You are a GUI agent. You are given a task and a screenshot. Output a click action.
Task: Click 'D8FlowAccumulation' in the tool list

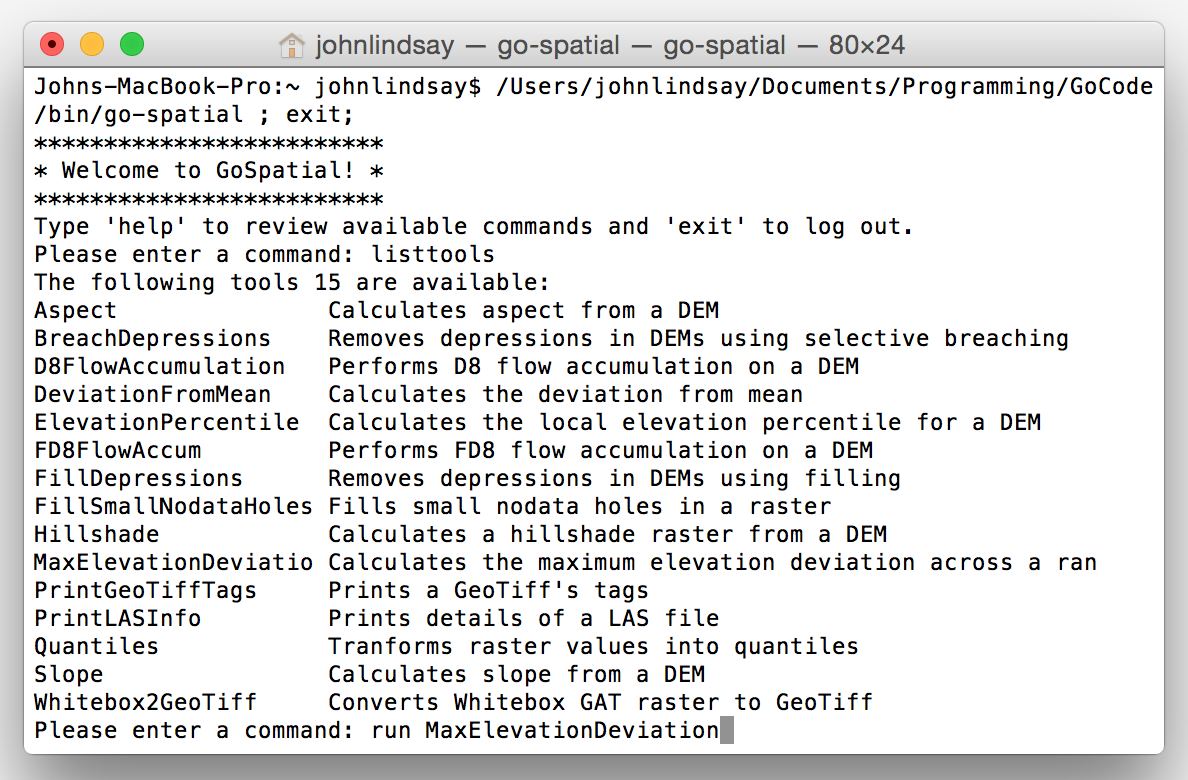click(x=159, y=366)
